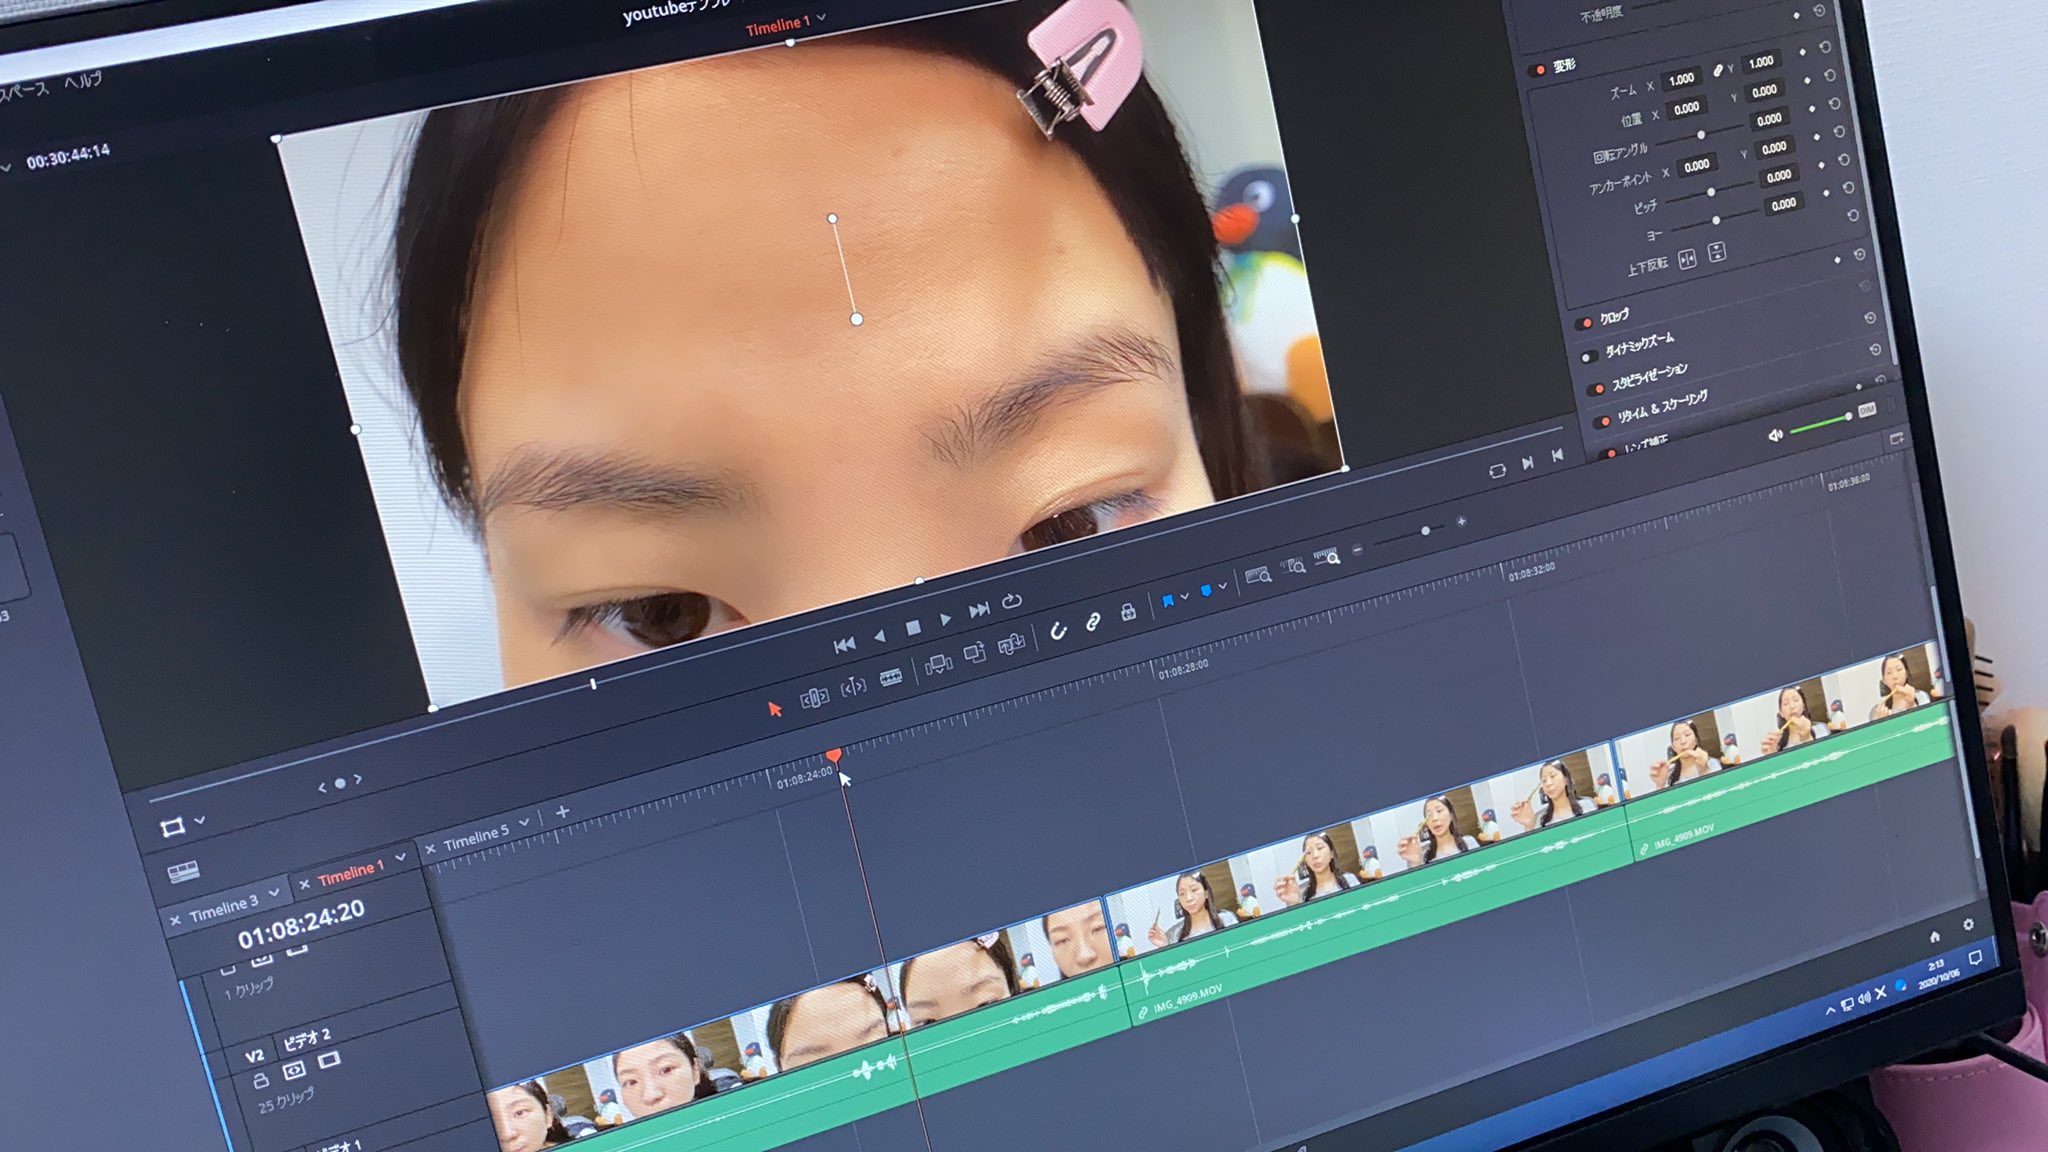Open dropdown arrow on Timeline 5 tab
2048x1152 pixels.
click(x=524, y=822)
